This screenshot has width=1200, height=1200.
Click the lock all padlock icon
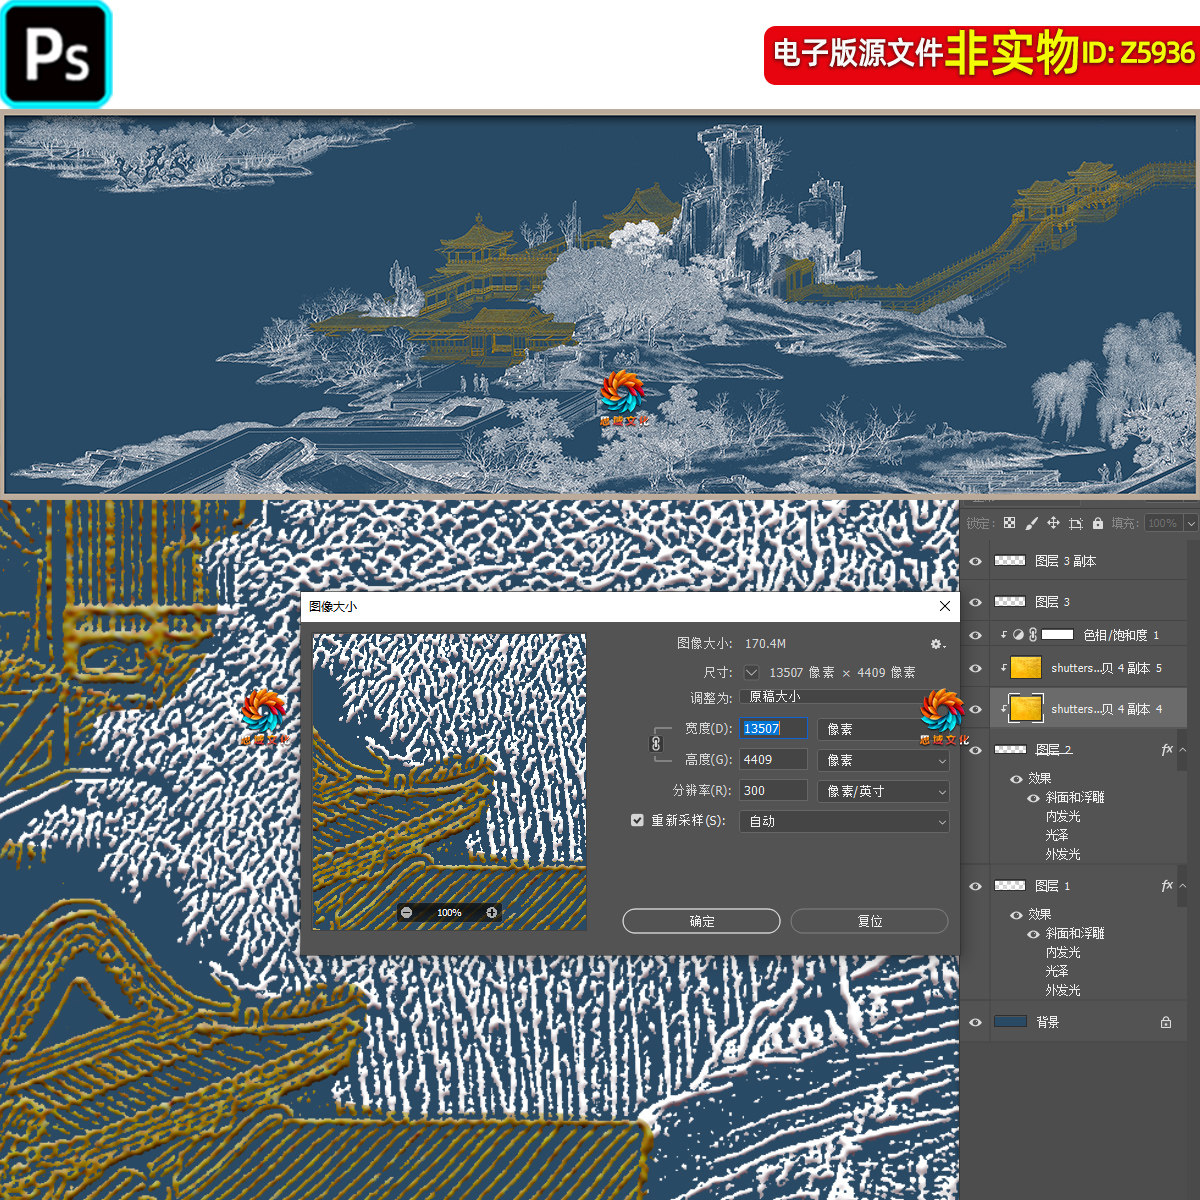click(x=1098, y=523)
